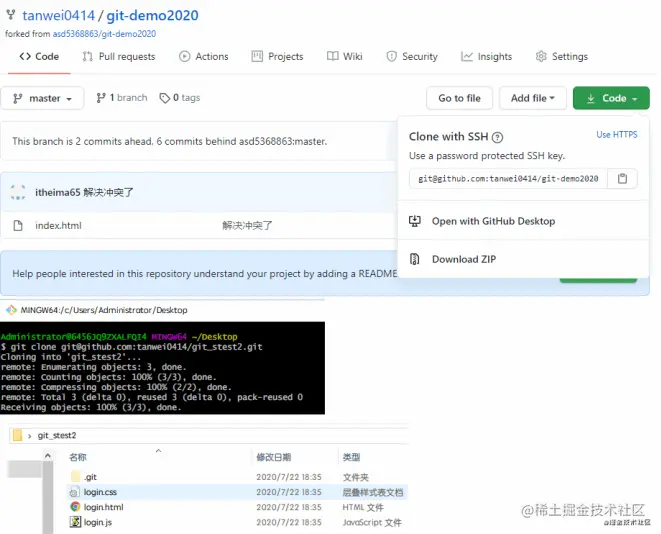Image resolution: width=661 pixels, height=534 pixels.
Task: Select the .git folder
Action: tap(90, 477)
